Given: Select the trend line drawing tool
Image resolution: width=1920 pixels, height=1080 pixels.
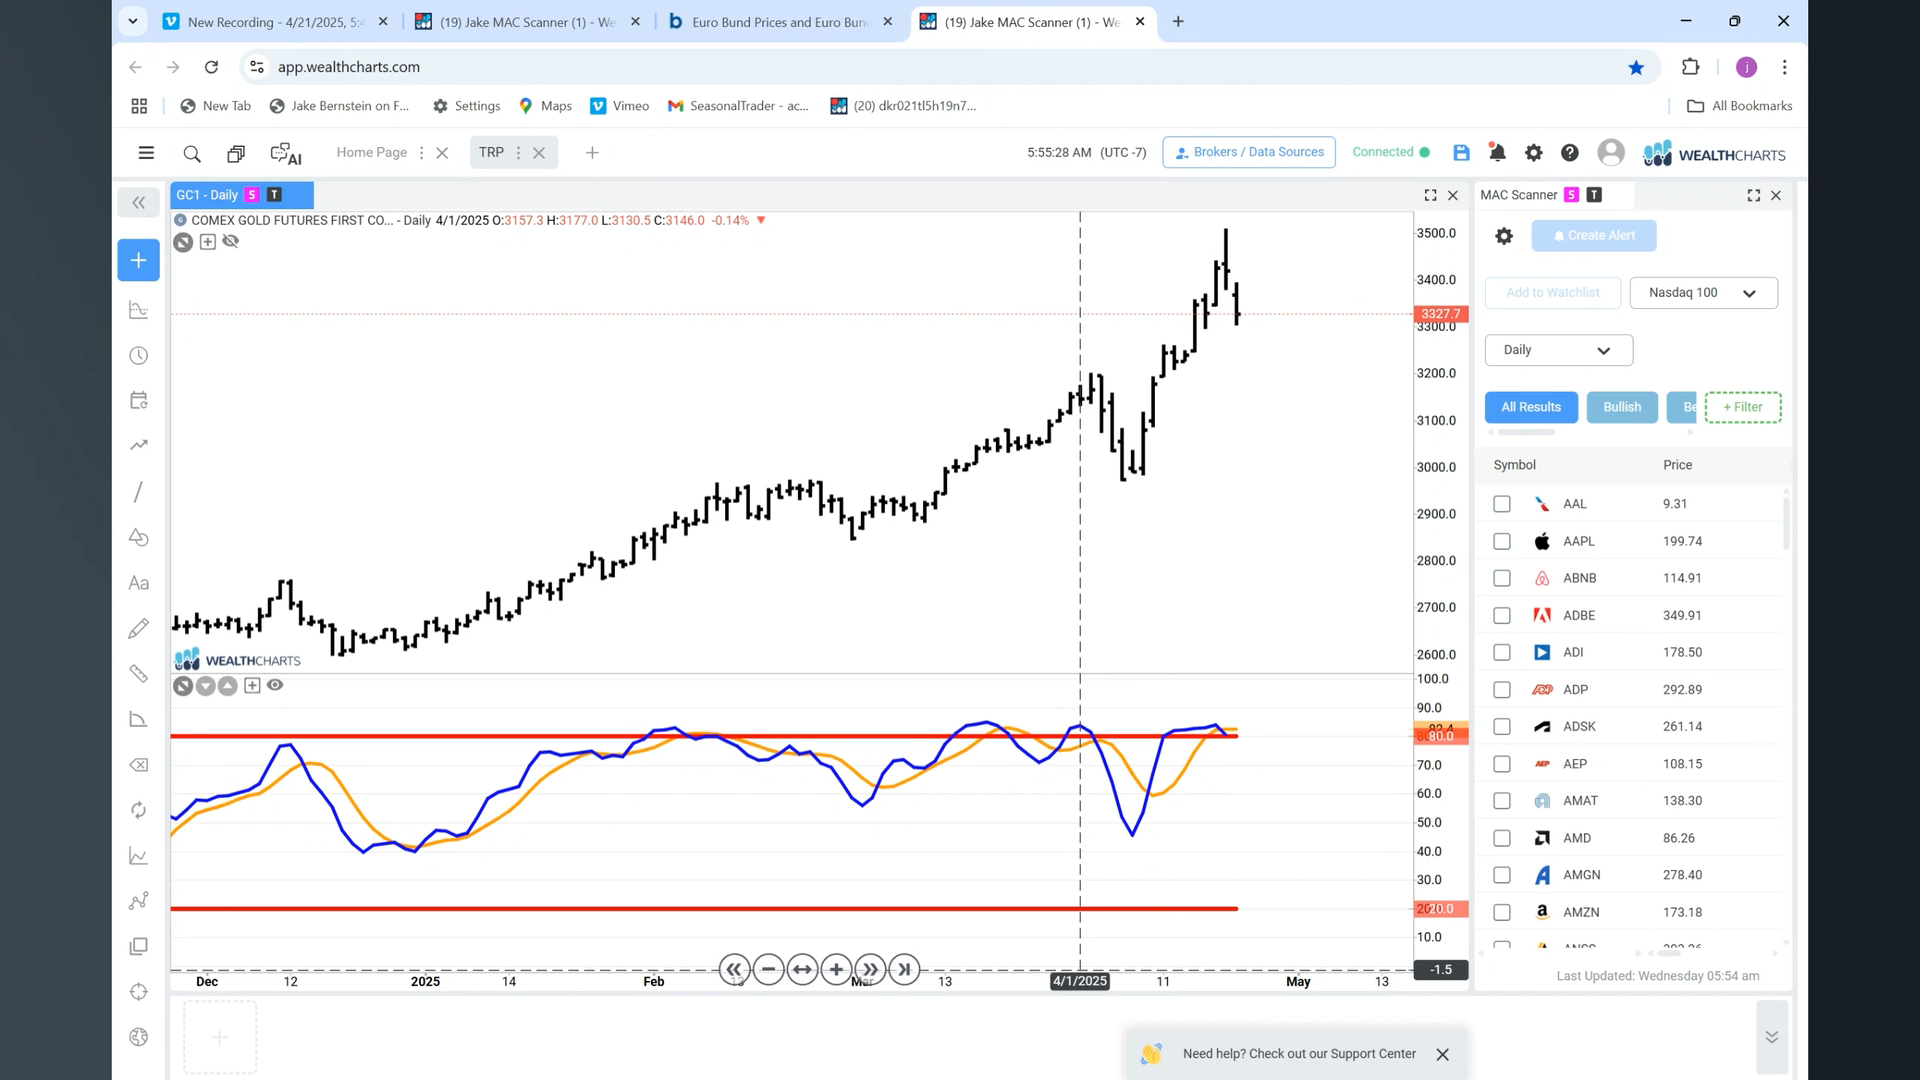Looking at the screenshot, I should tap(139, 492).
